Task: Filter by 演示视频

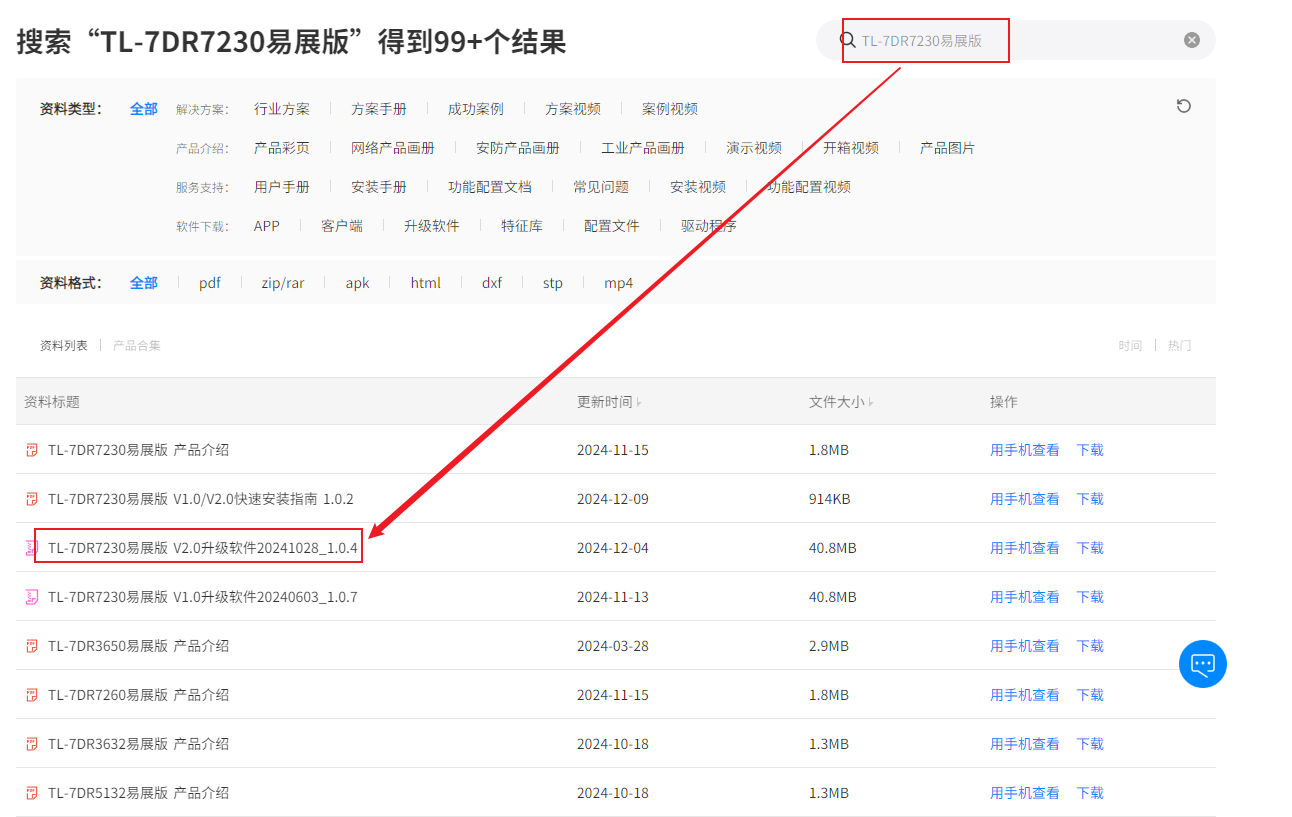Action: point(754,148)
